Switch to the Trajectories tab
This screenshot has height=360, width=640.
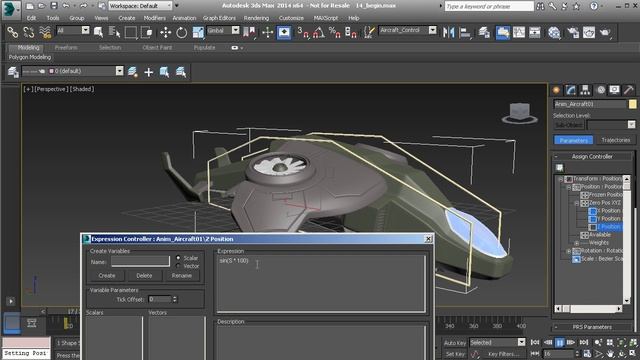click(x=615, y=140)
